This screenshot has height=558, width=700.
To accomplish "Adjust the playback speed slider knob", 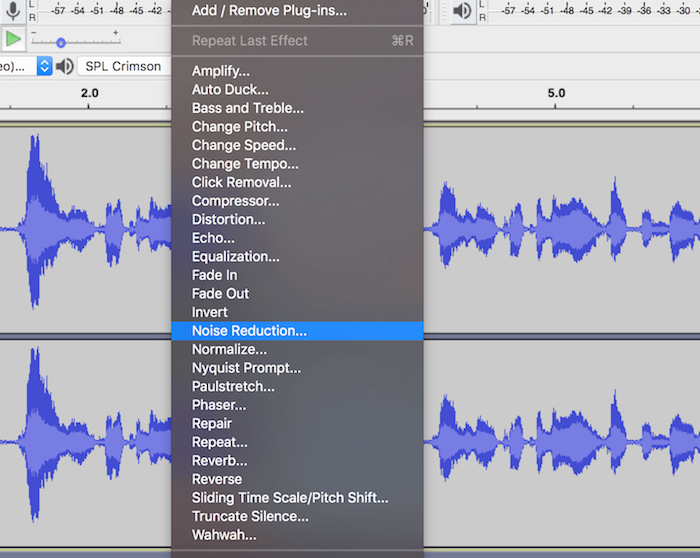I will (x=61, y=43).
